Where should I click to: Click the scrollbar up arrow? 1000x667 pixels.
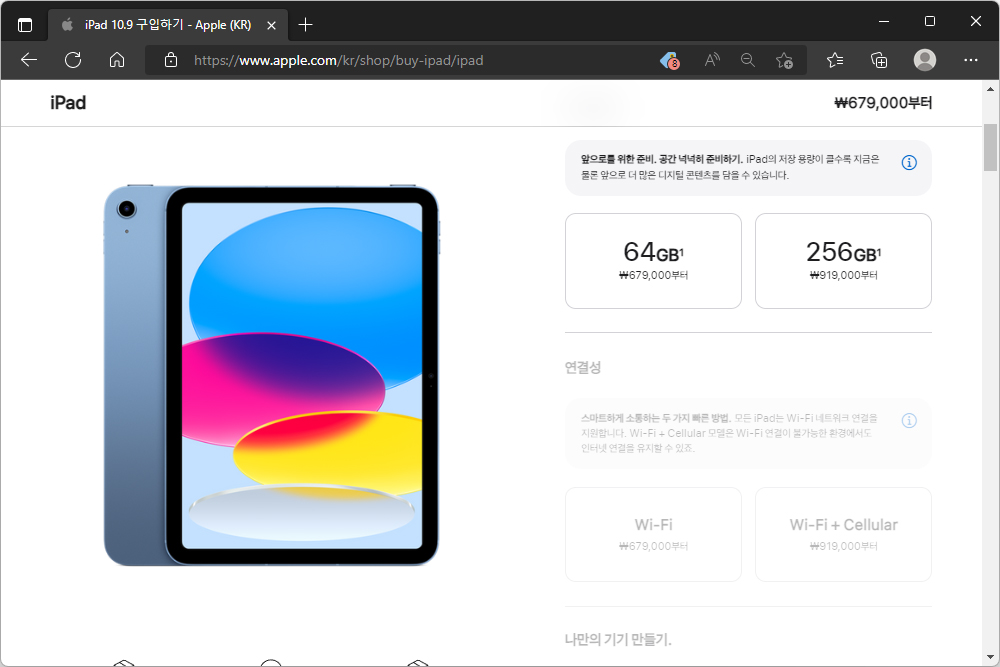point(990,89)
